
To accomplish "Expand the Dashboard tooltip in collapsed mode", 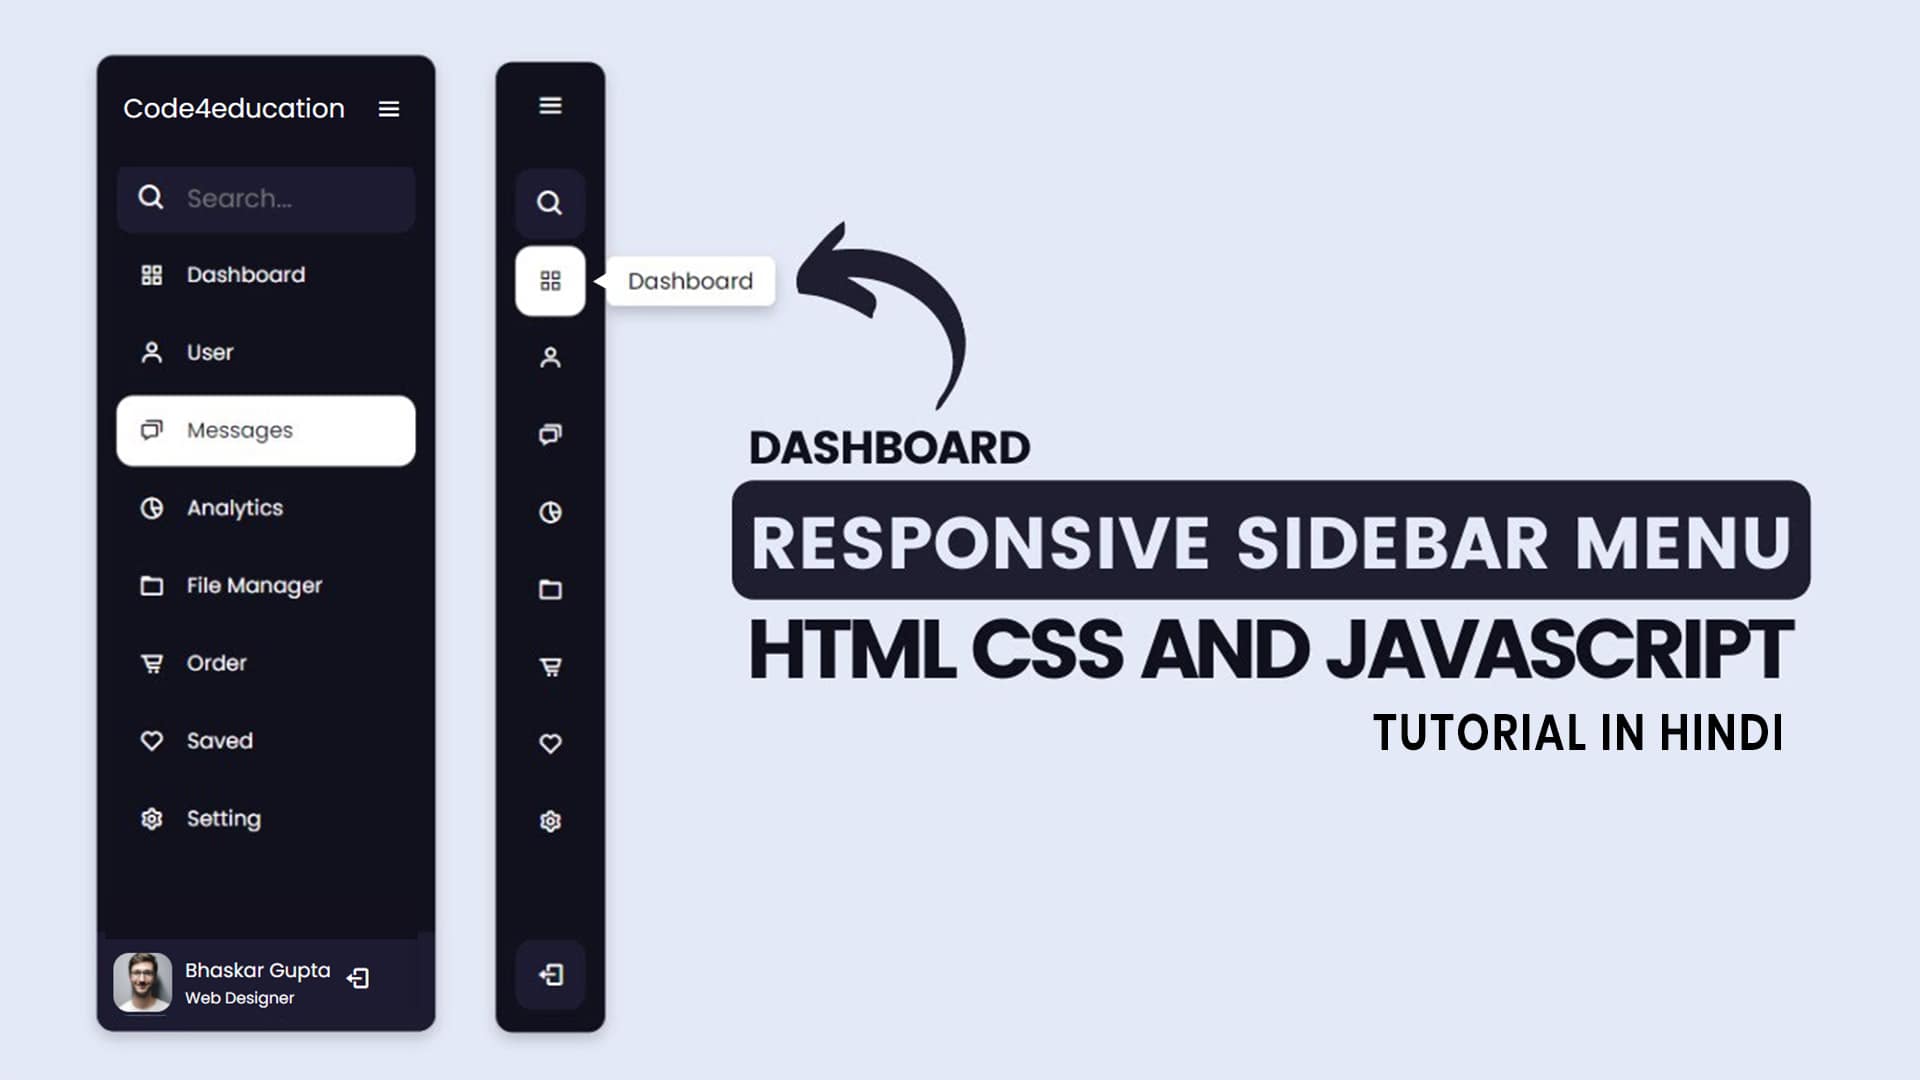I will [x=688, y=280].
